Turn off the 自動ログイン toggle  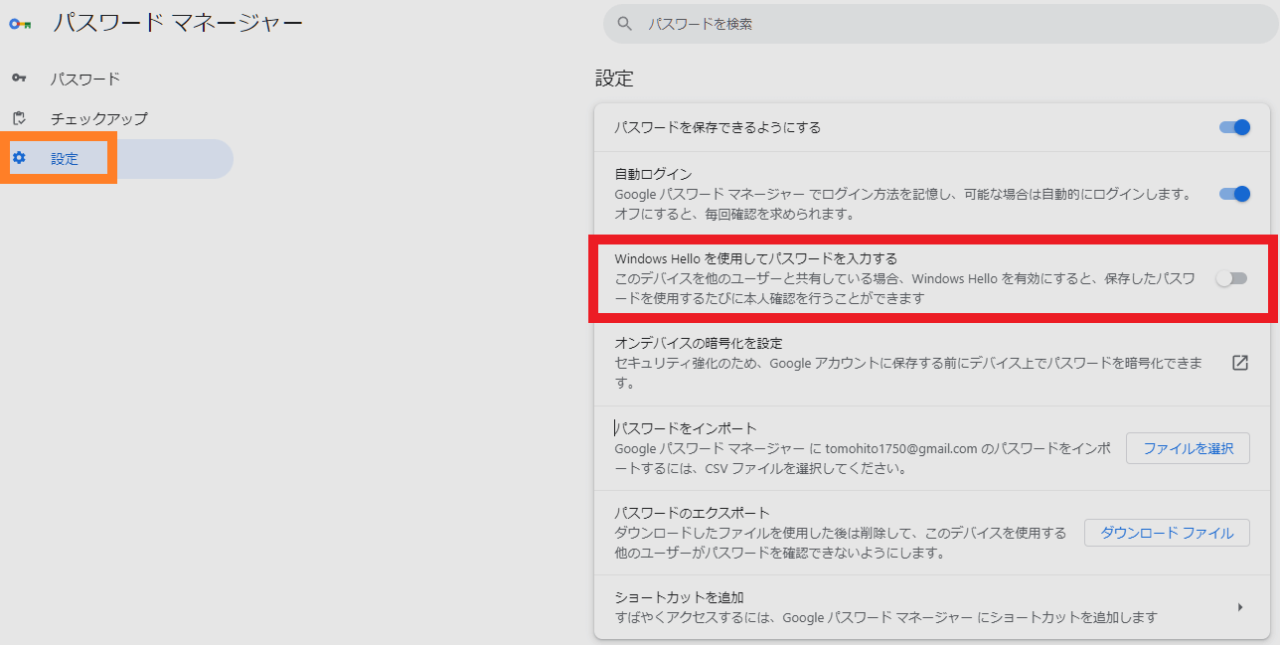point(1233,194)
